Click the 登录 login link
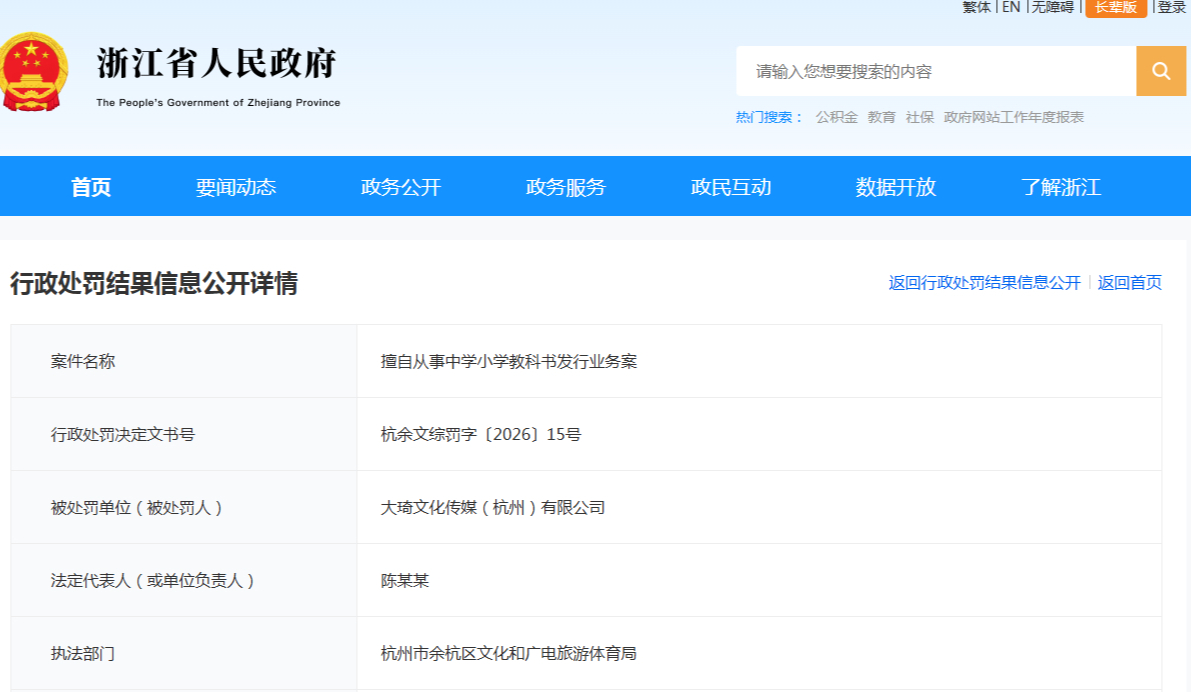Screen dimensions: 1191x692 coord(1171,7)
